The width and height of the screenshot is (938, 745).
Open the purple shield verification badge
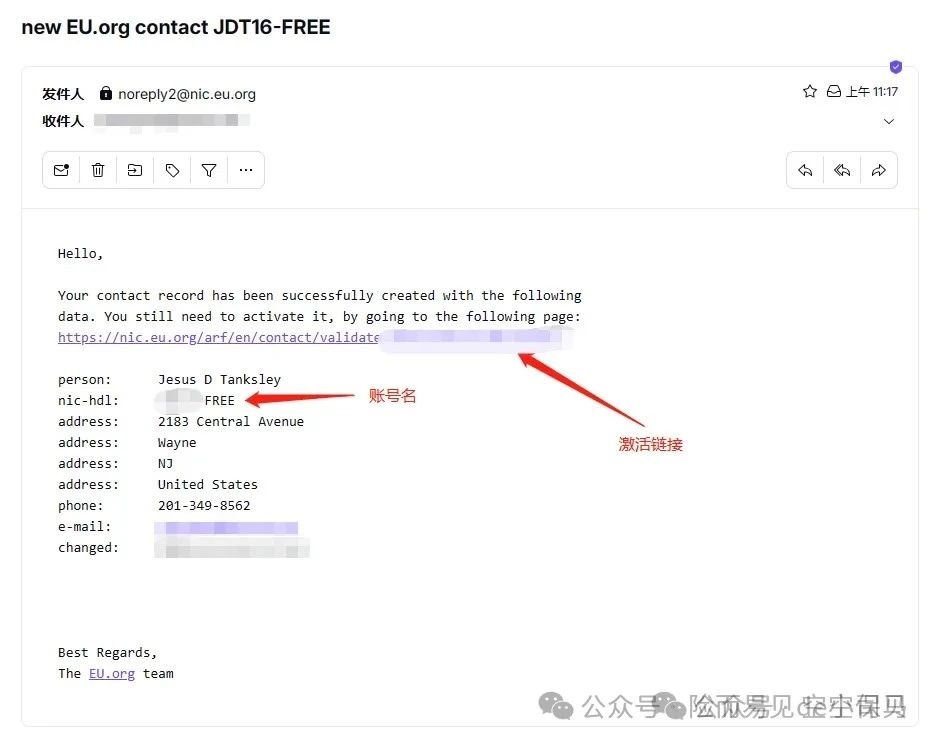[896, 66]
